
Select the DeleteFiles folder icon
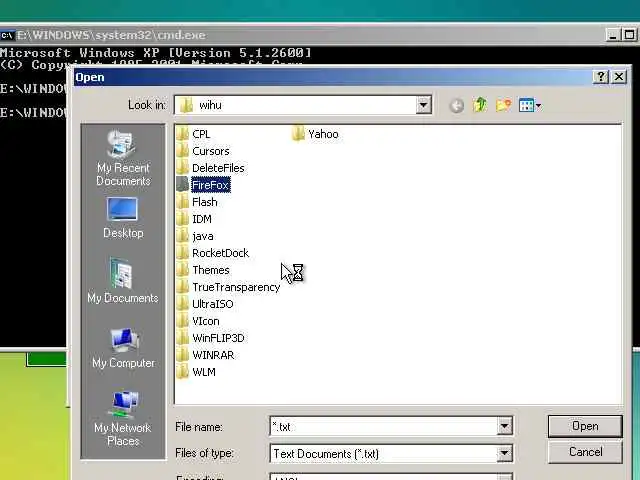(x=182, y=168)
